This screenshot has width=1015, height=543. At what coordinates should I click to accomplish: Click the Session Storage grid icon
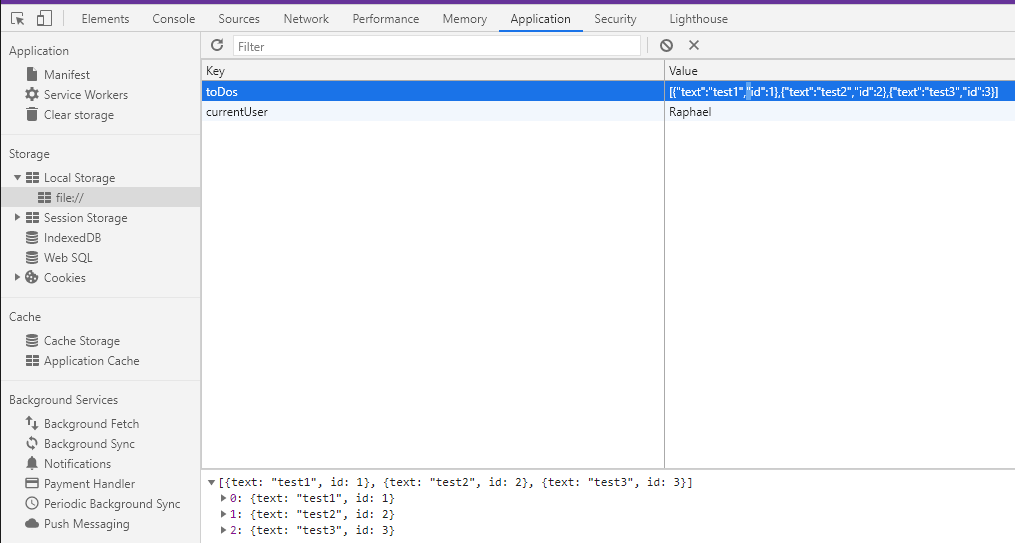tap(32, 217)
